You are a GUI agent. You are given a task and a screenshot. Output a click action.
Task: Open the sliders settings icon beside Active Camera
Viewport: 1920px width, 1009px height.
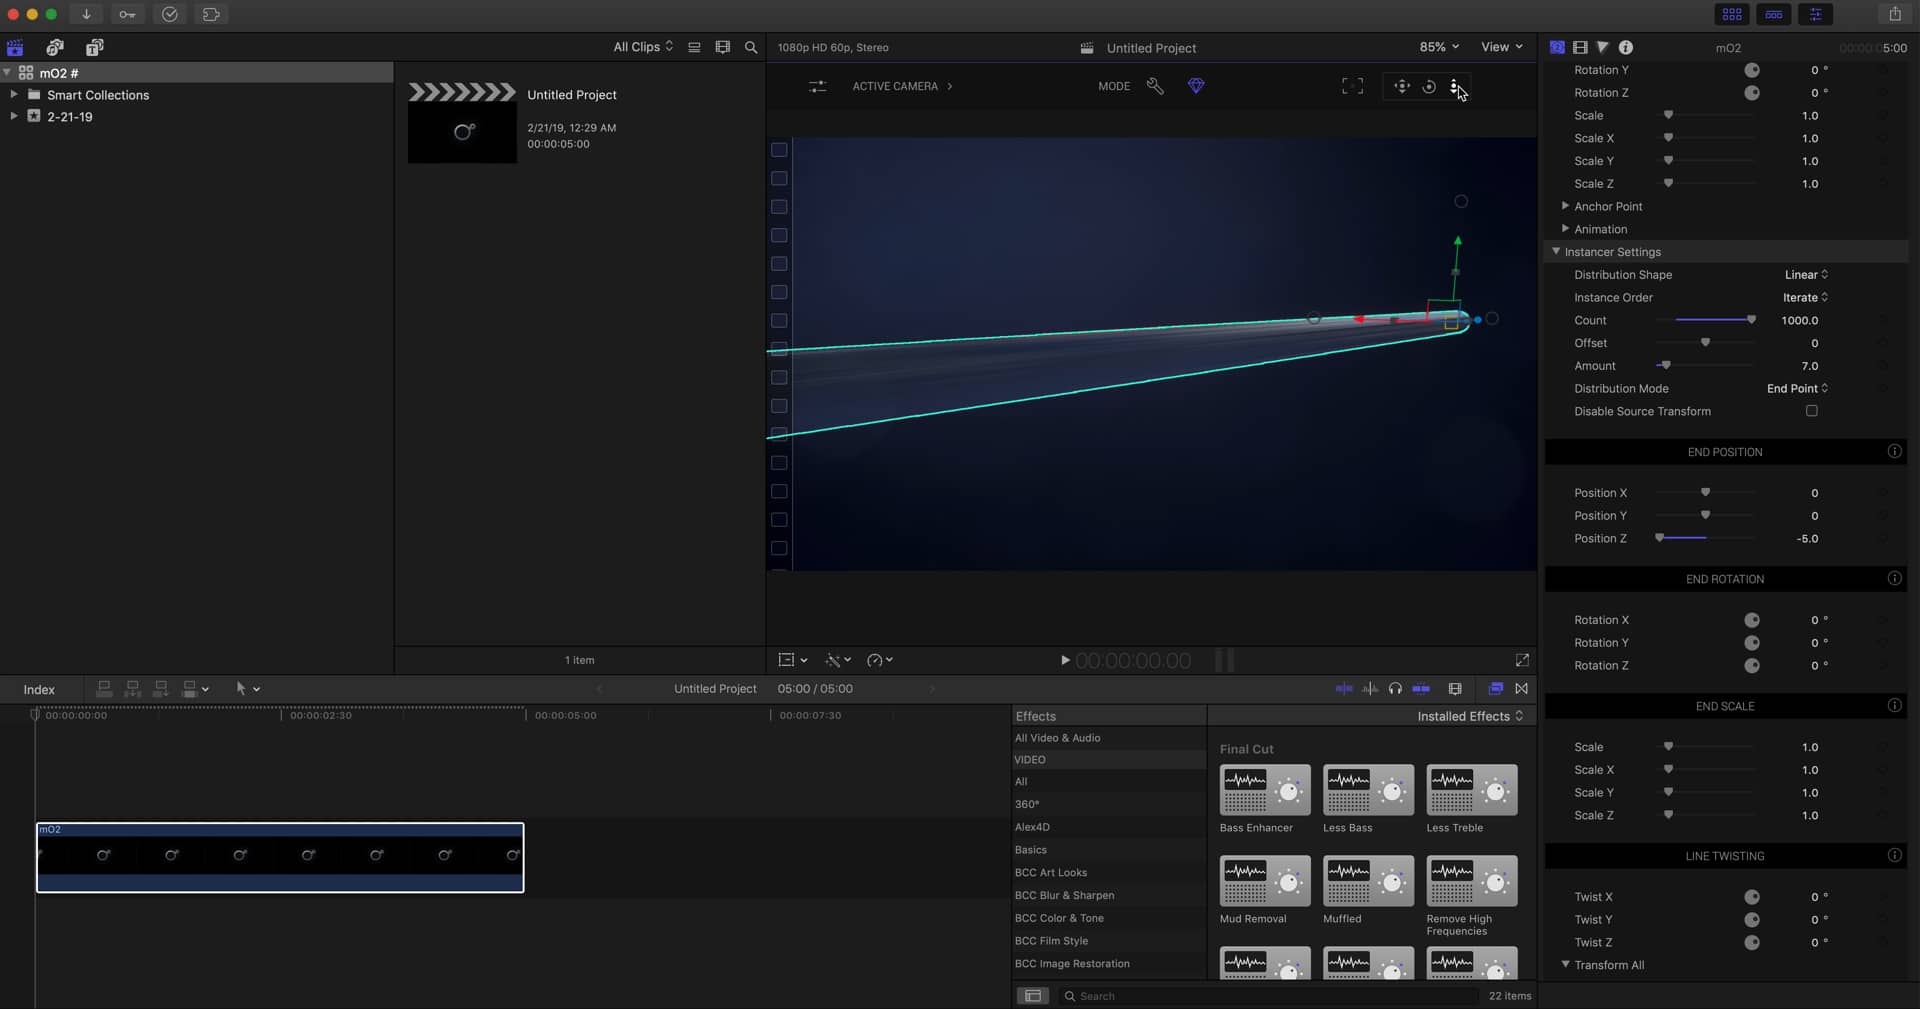click(x=818, y=86)
